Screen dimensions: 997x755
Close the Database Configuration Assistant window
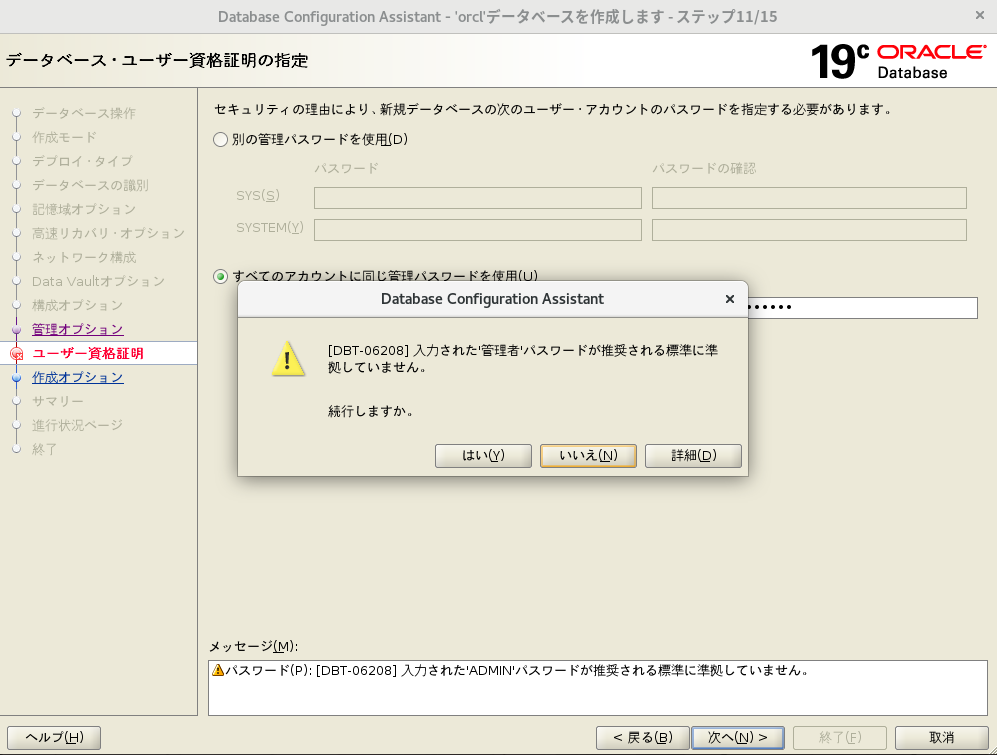point(979,15)
